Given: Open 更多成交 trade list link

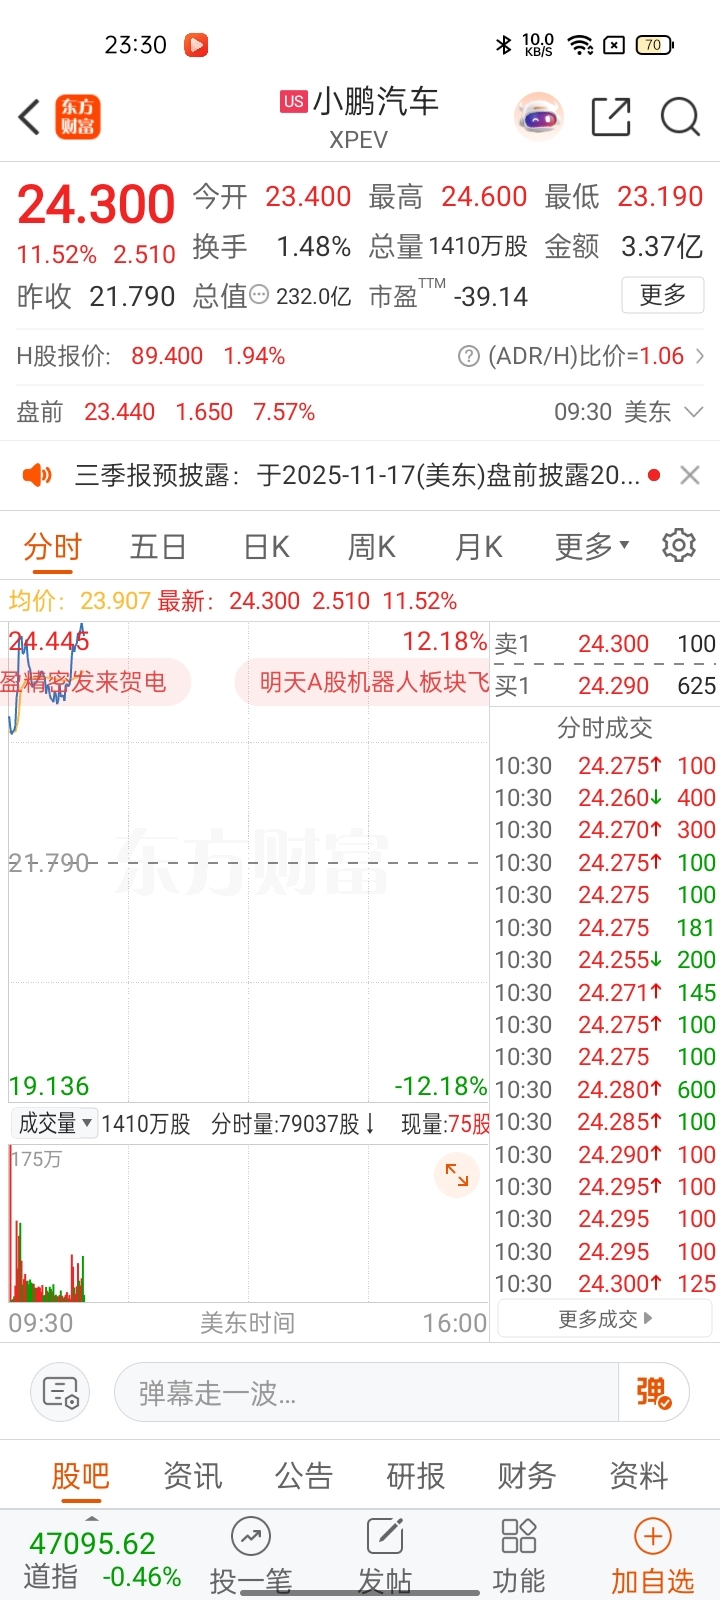Looking at the screenshot, I should [x=605, y=1319].
